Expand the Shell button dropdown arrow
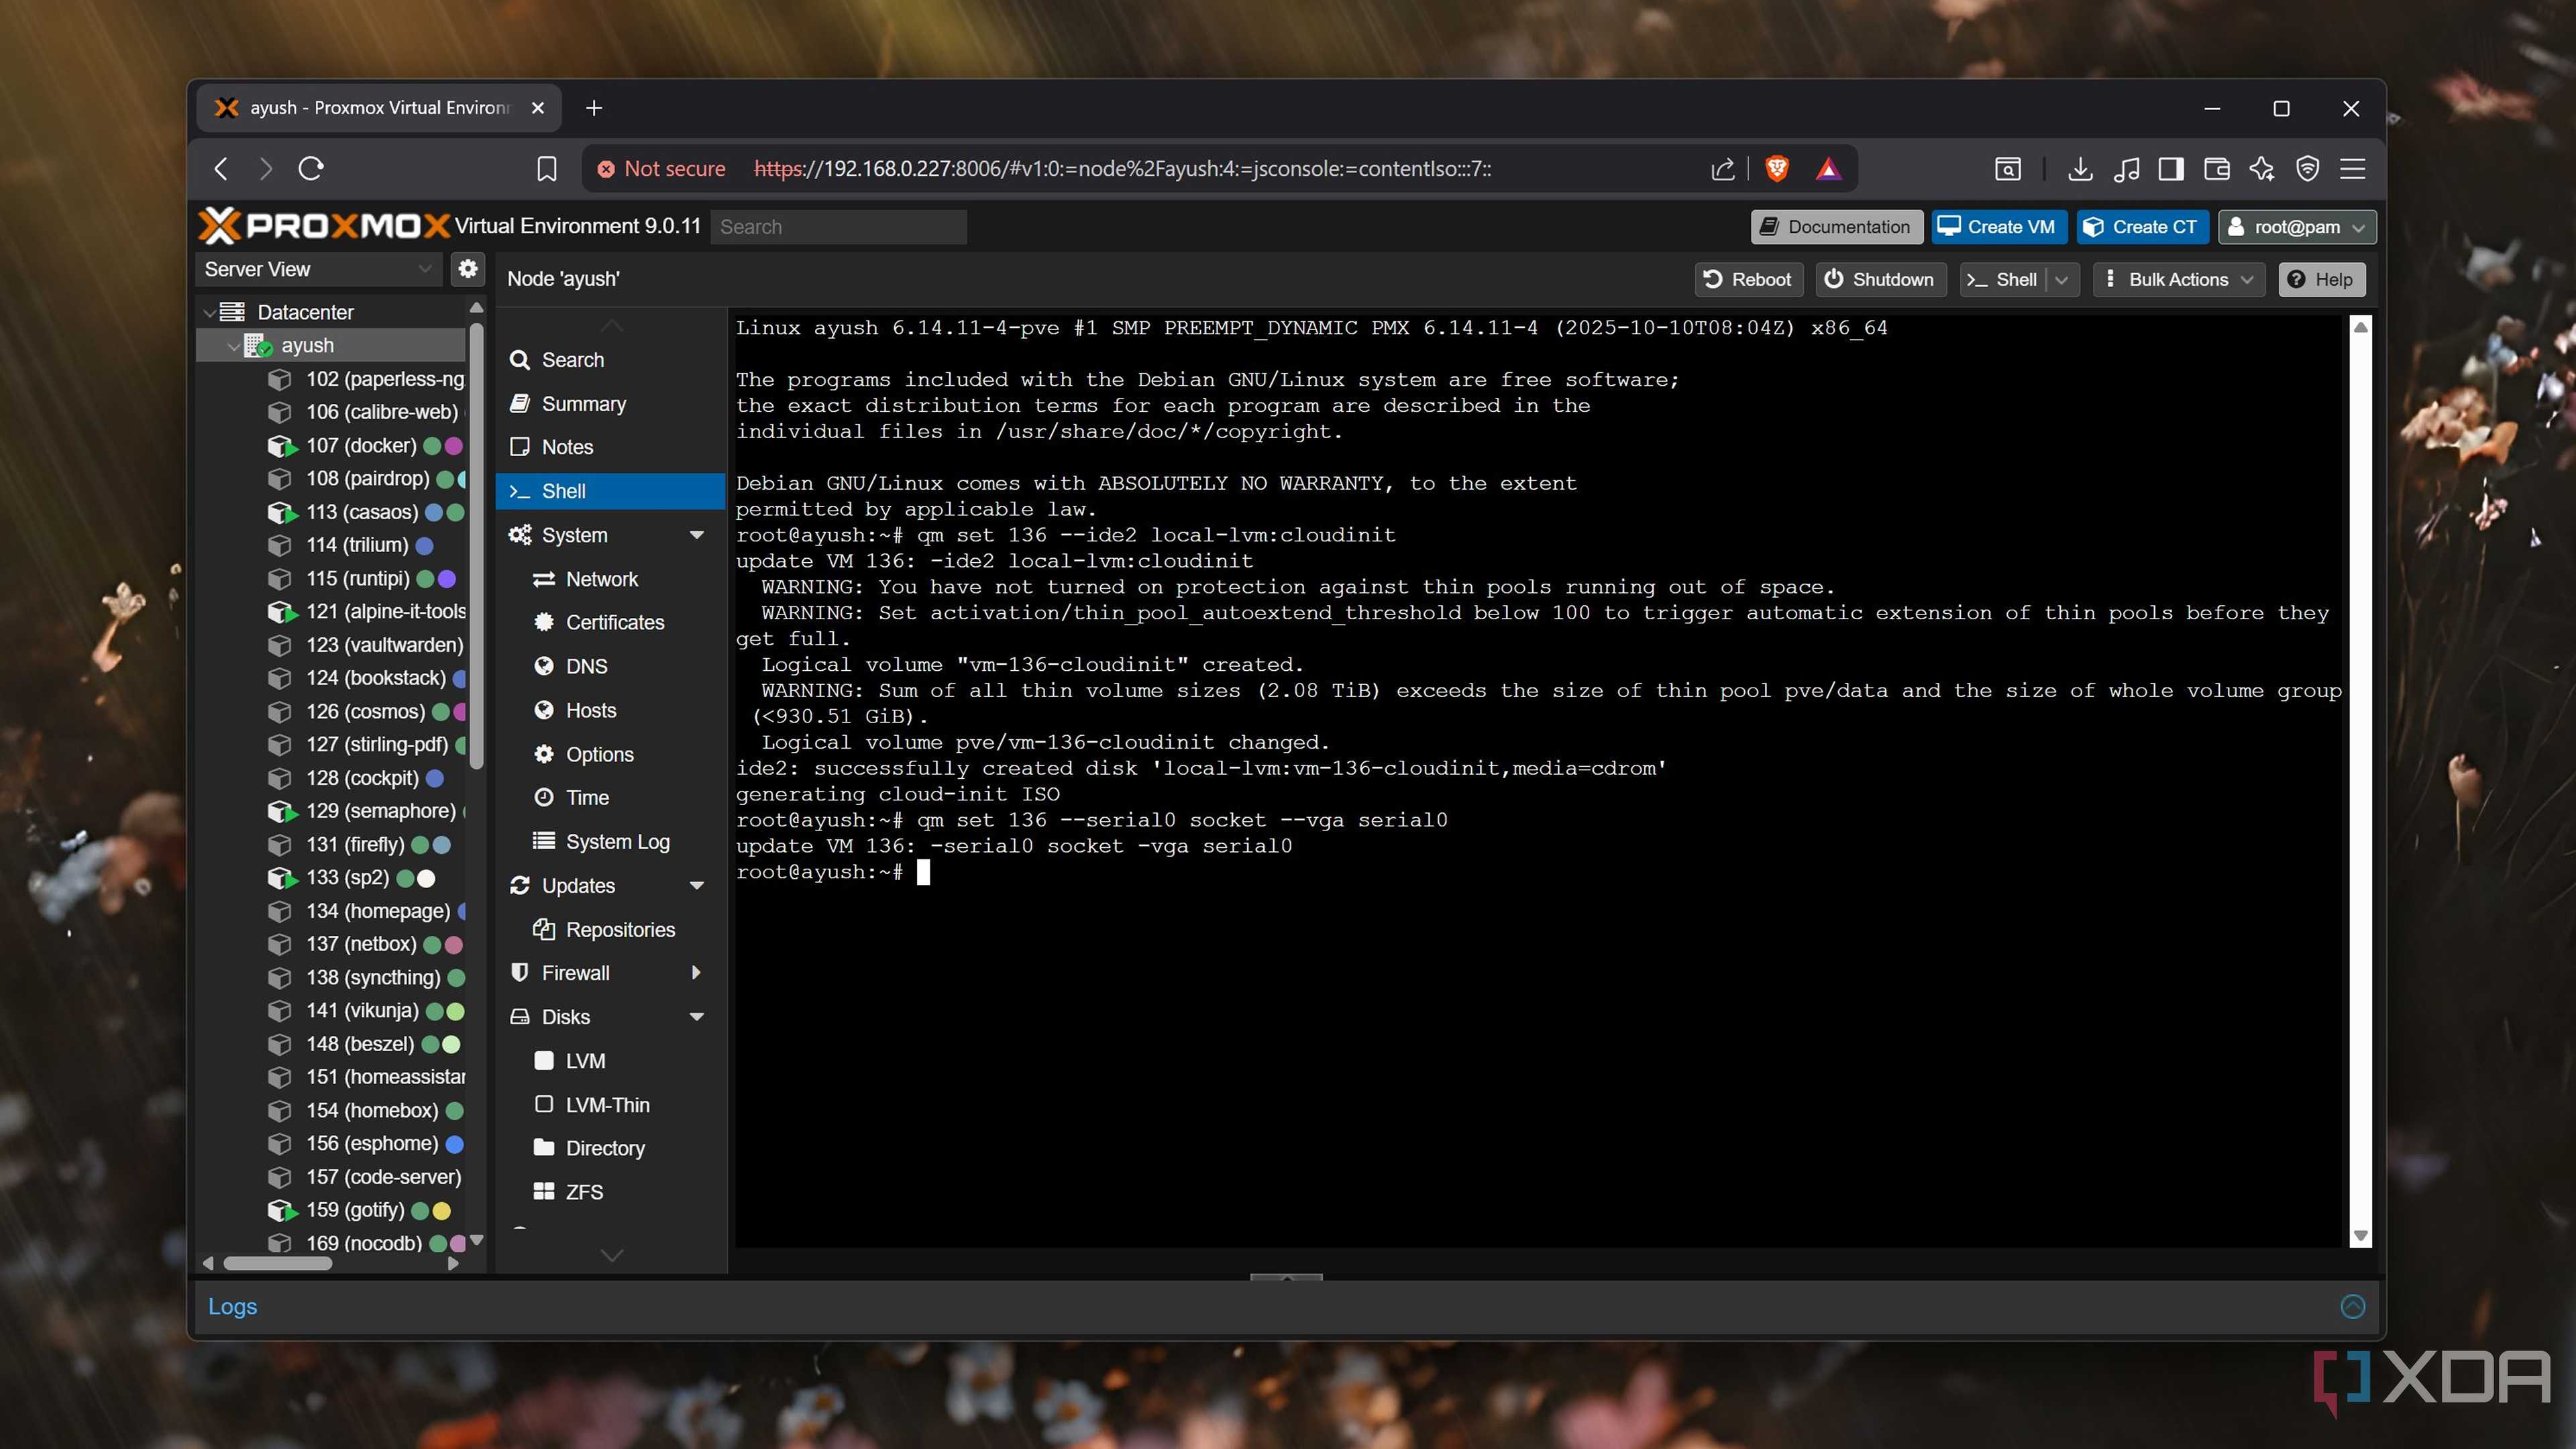2576x1449 pixels. [x=2062, y=280]
